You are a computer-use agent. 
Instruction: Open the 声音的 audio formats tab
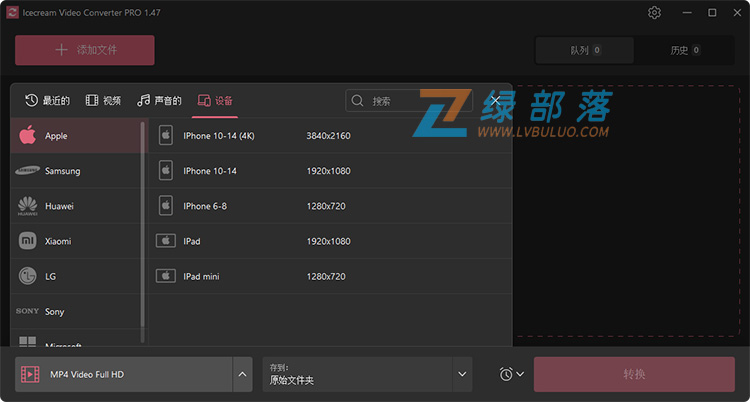pyautogui.click(x=159, y=100)
